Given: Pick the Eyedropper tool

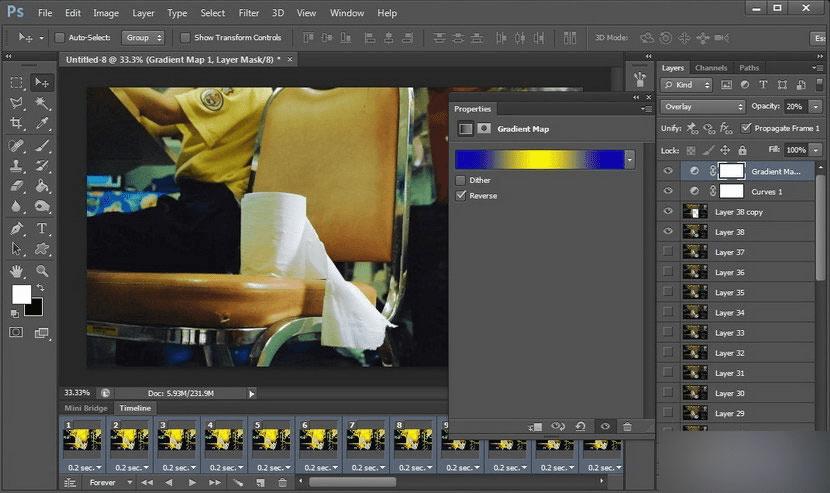Looking at the screenshot, I should [42, 123].
